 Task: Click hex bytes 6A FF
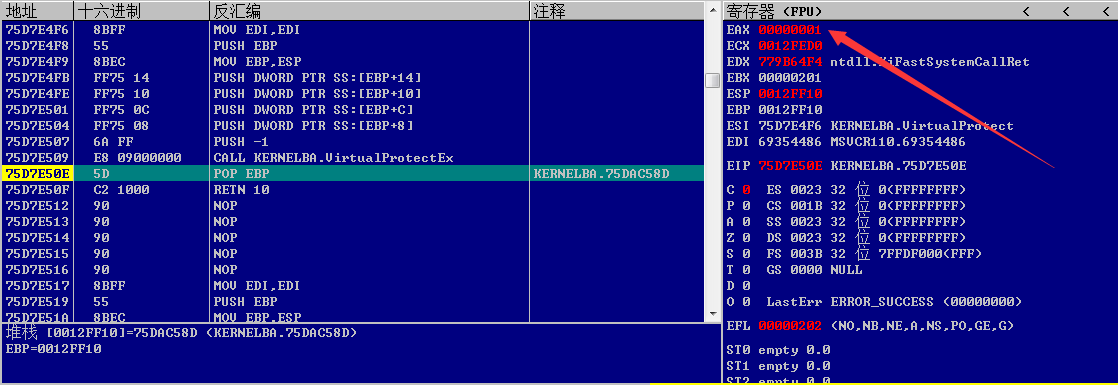click(x=113, y=141)
